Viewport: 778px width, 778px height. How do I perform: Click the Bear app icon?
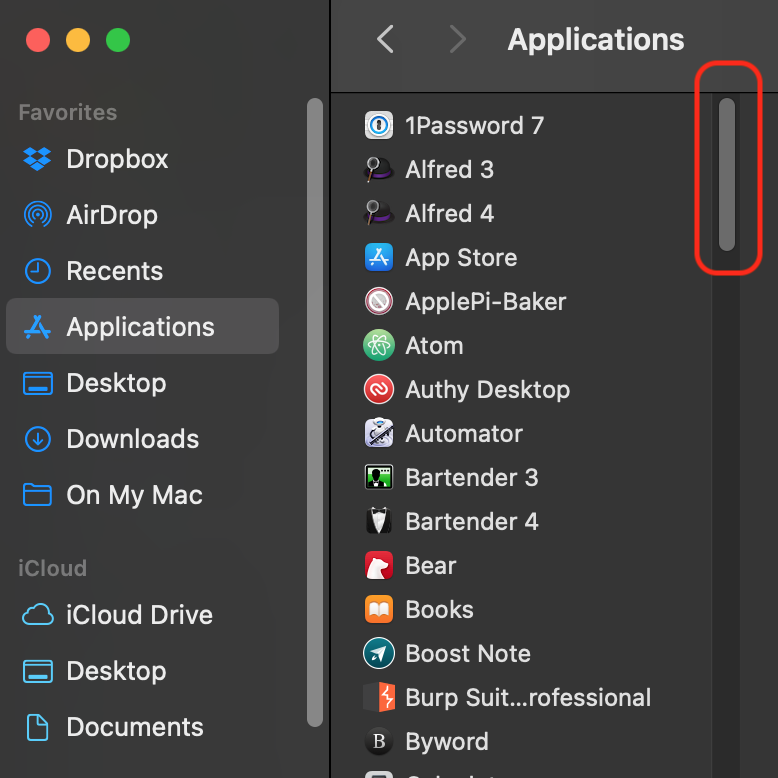pos(379,566)
